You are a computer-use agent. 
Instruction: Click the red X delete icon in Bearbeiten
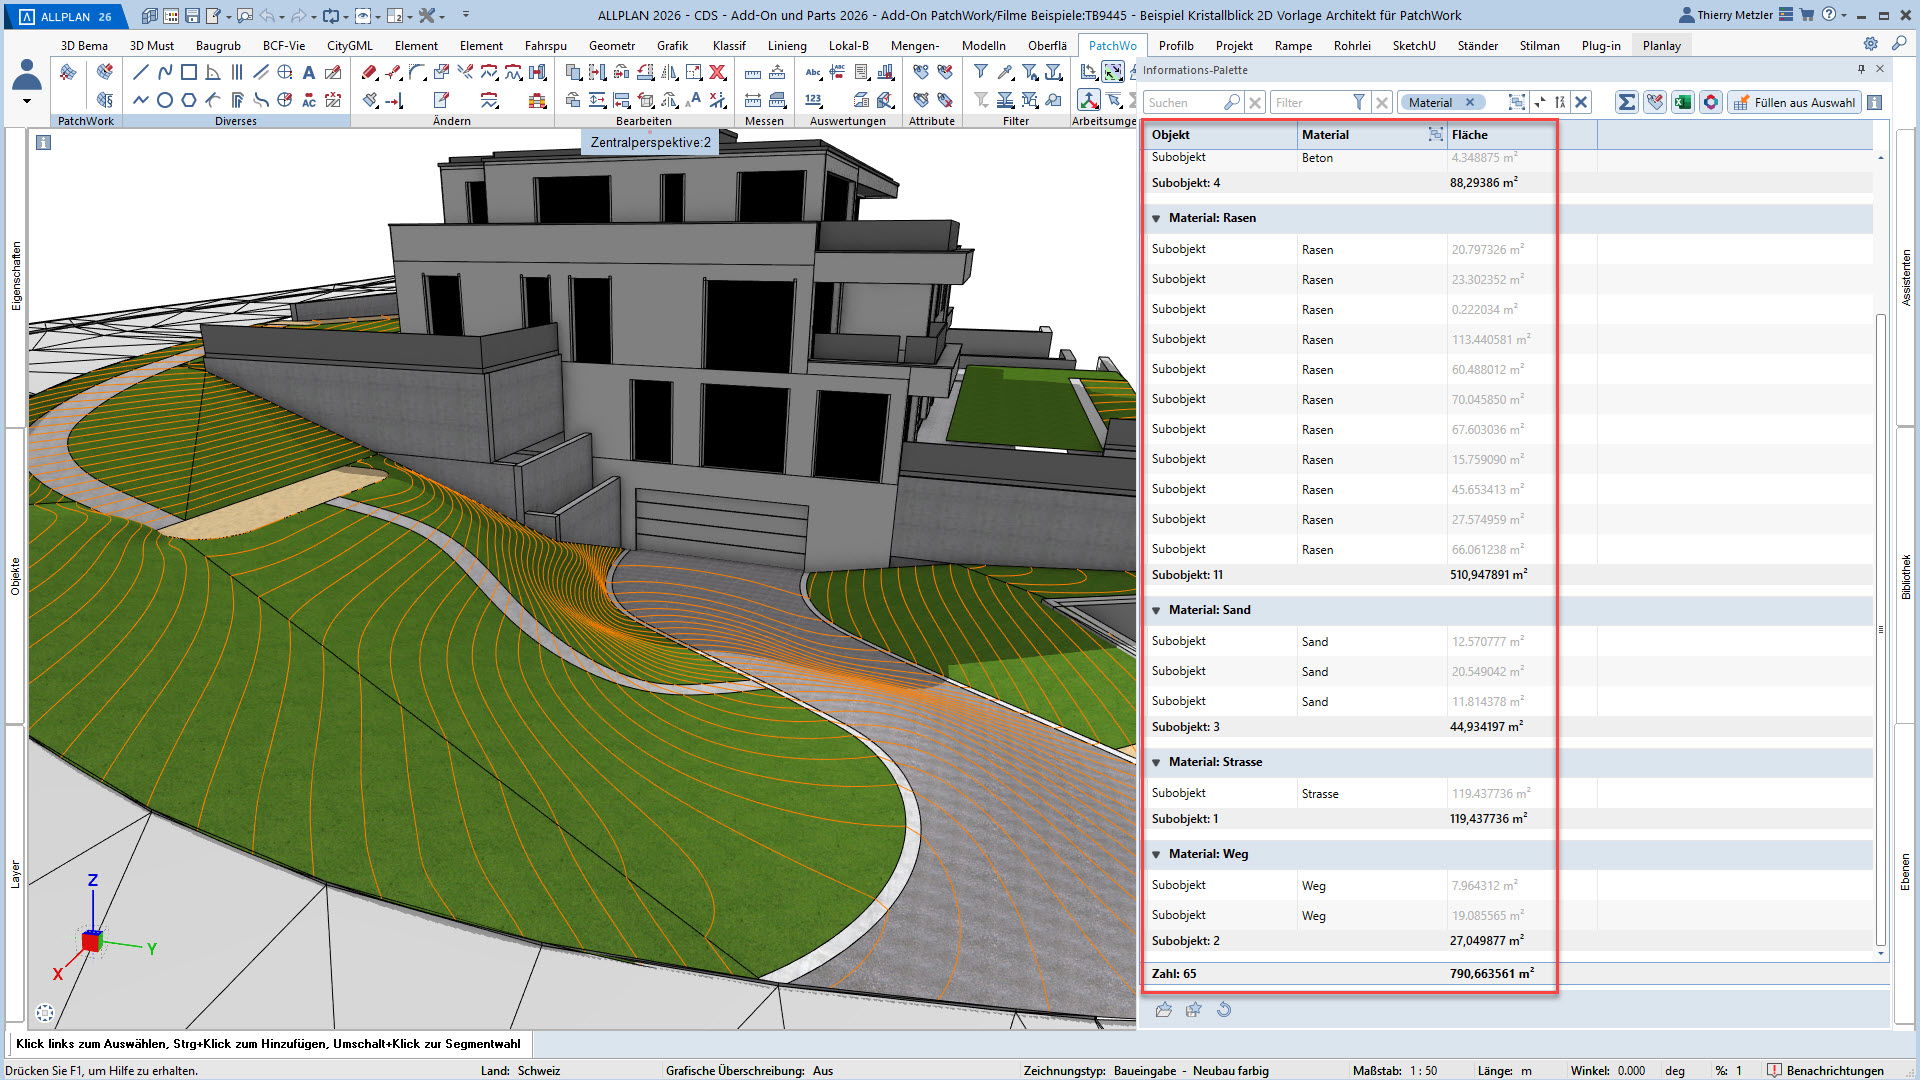pos(718,72)
